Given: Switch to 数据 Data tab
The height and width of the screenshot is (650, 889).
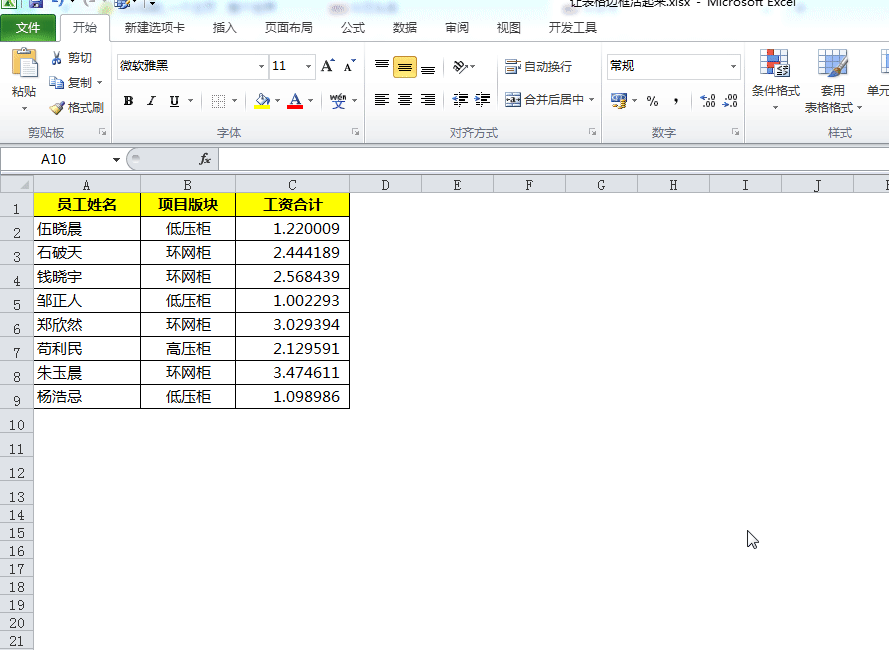Looking at the screenshot, I should [405, 28].
